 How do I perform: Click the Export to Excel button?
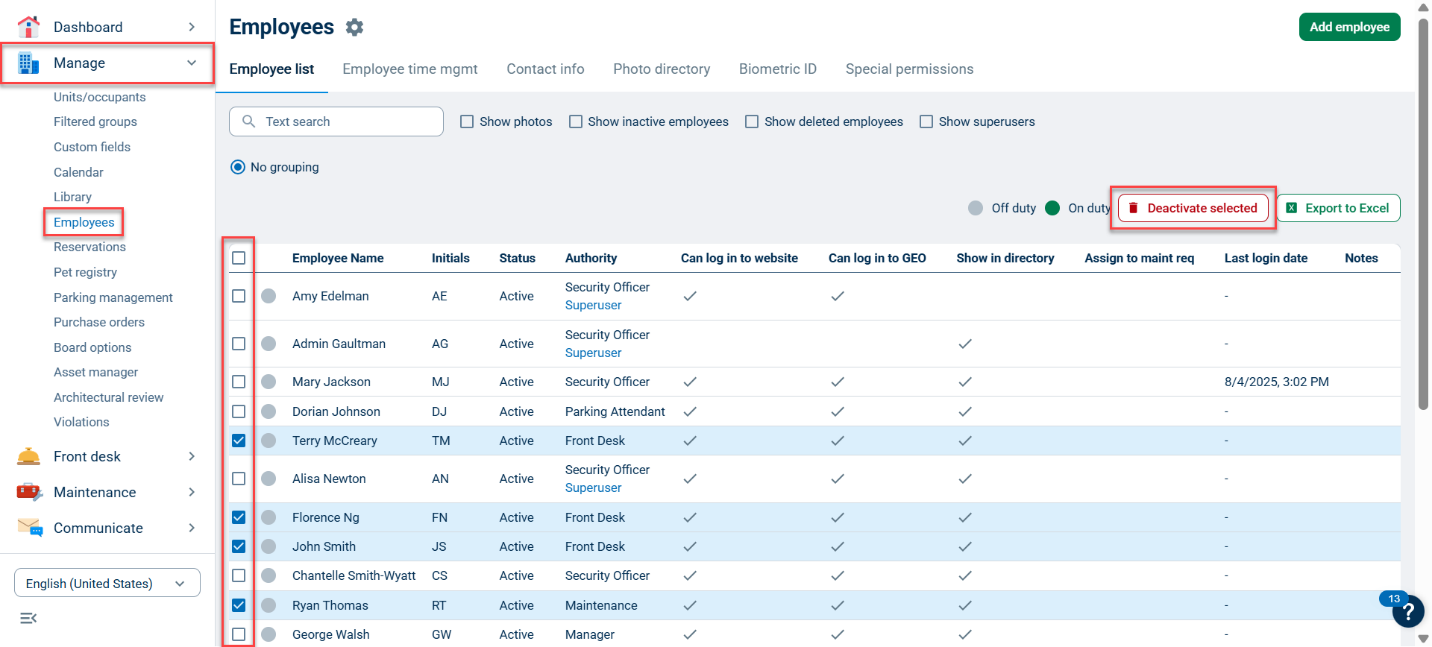click(x=1338, y=208)
